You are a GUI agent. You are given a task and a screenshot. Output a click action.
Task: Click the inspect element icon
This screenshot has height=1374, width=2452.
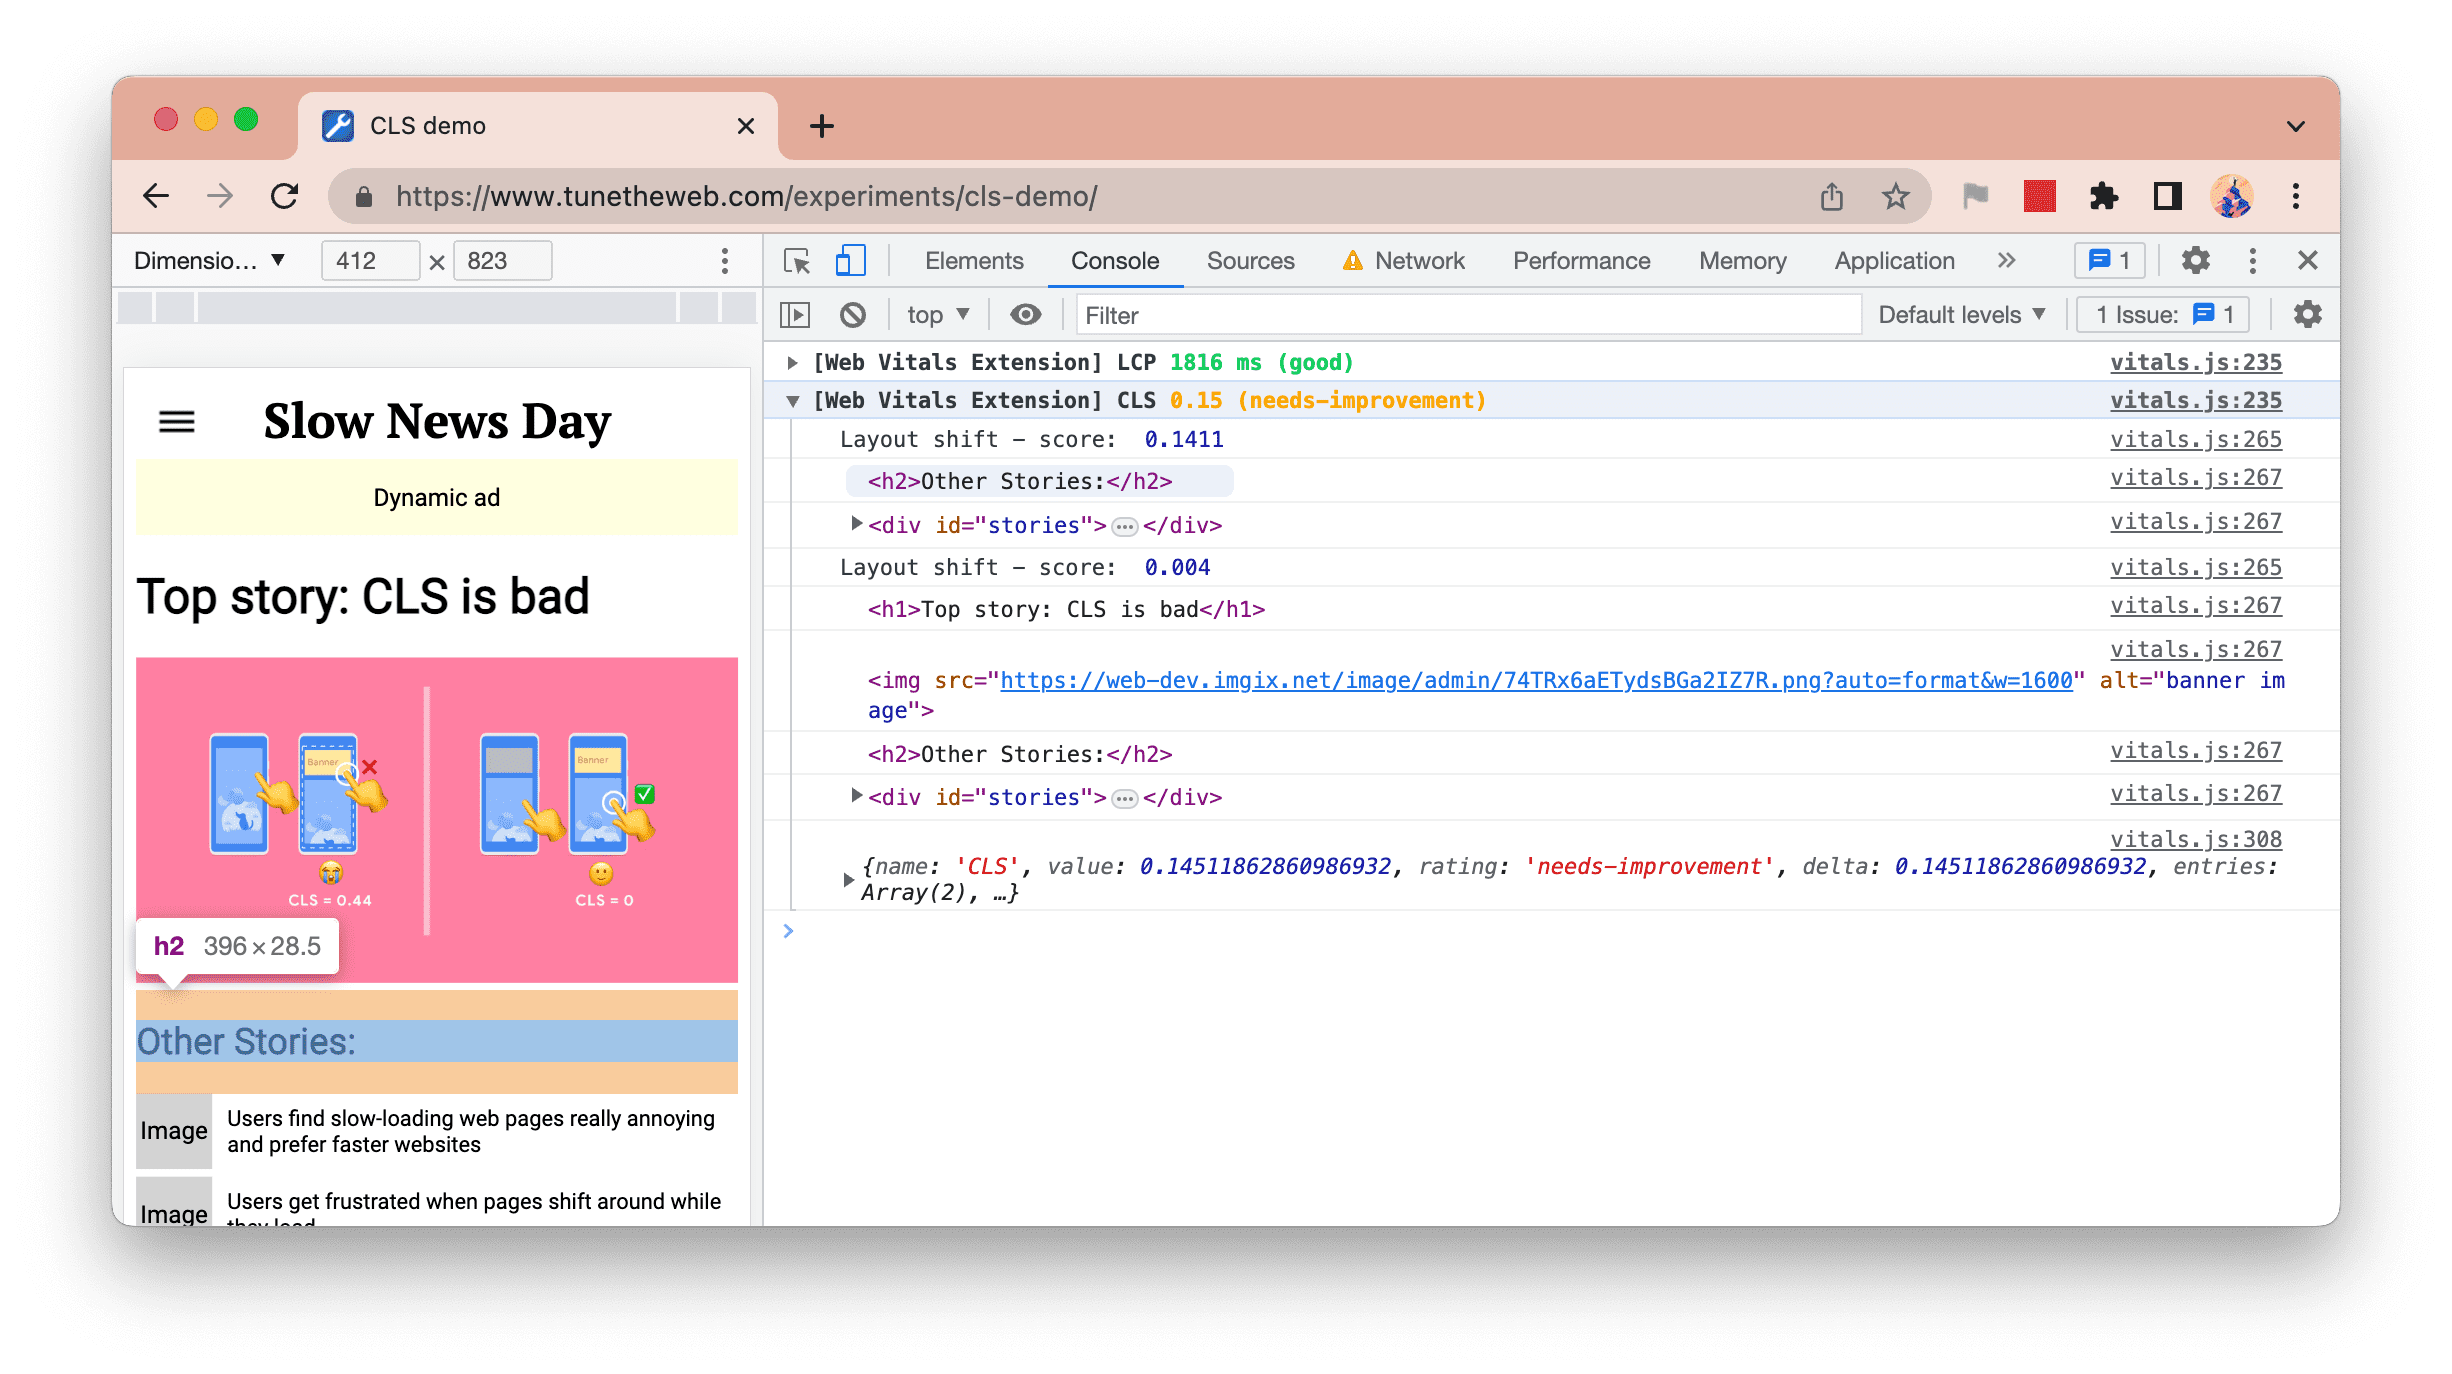pos(797,259)
